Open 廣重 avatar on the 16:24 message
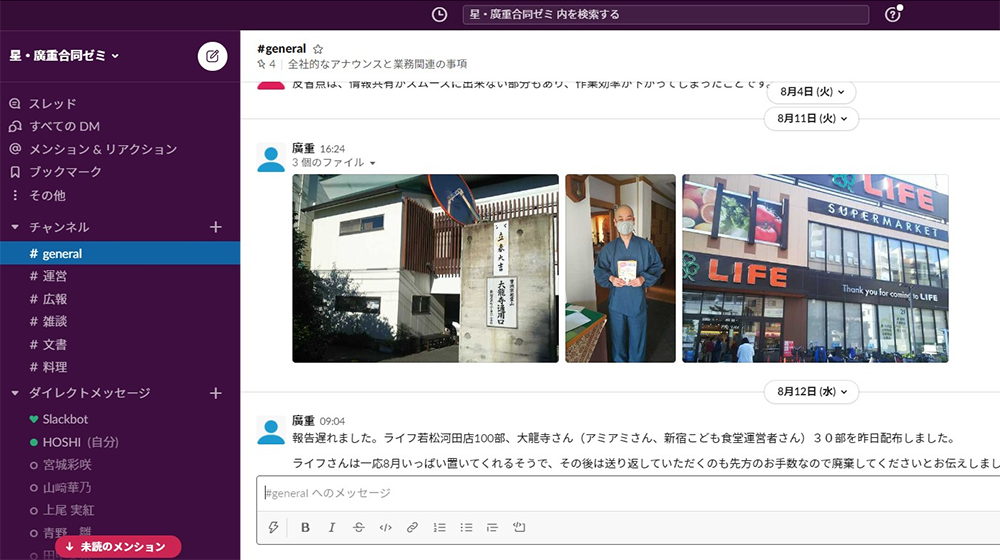1000x560 pixels. click(x=270, y=158)
